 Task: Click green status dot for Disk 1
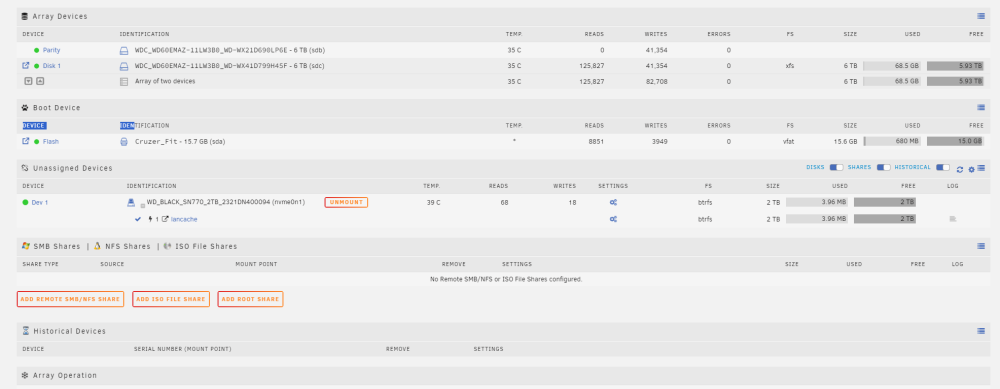(37, 66)
